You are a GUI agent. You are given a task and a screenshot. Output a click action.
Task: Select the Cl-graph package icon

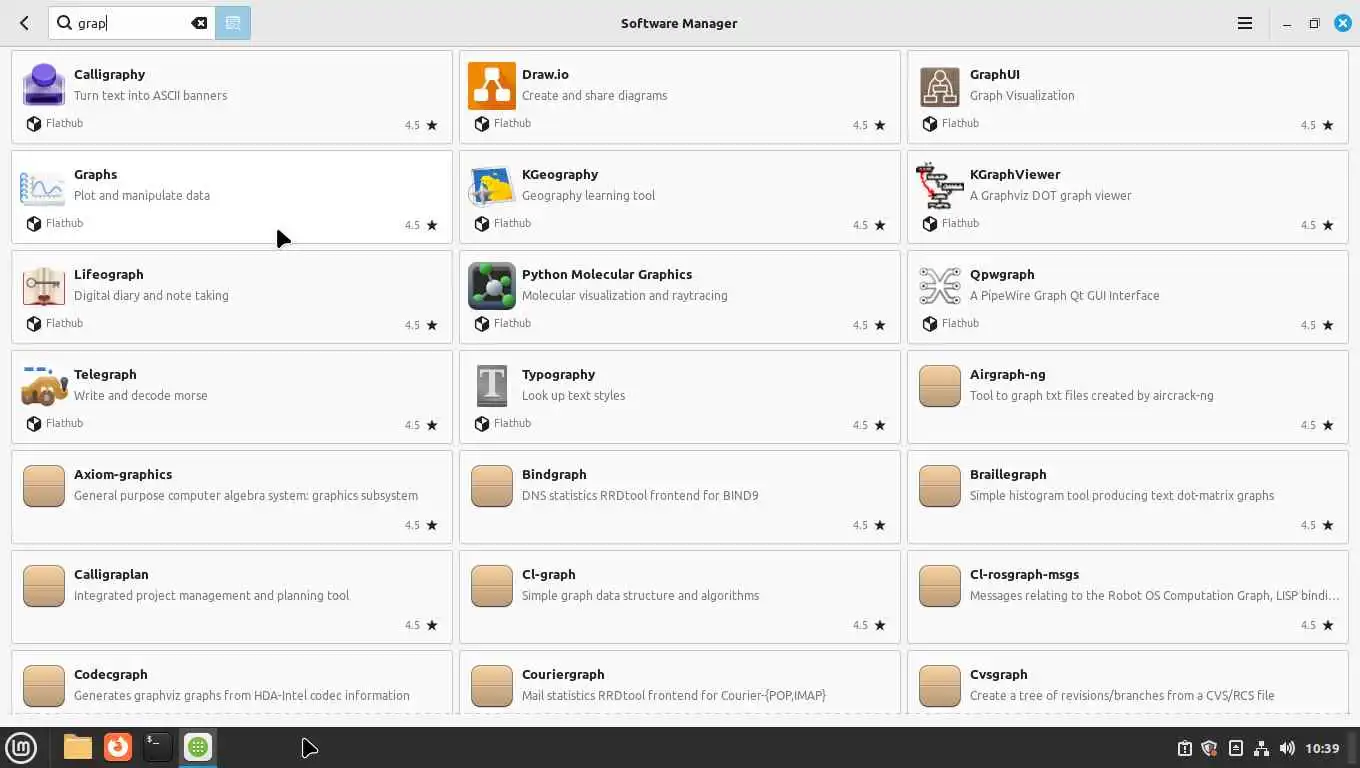pos(491,586)
